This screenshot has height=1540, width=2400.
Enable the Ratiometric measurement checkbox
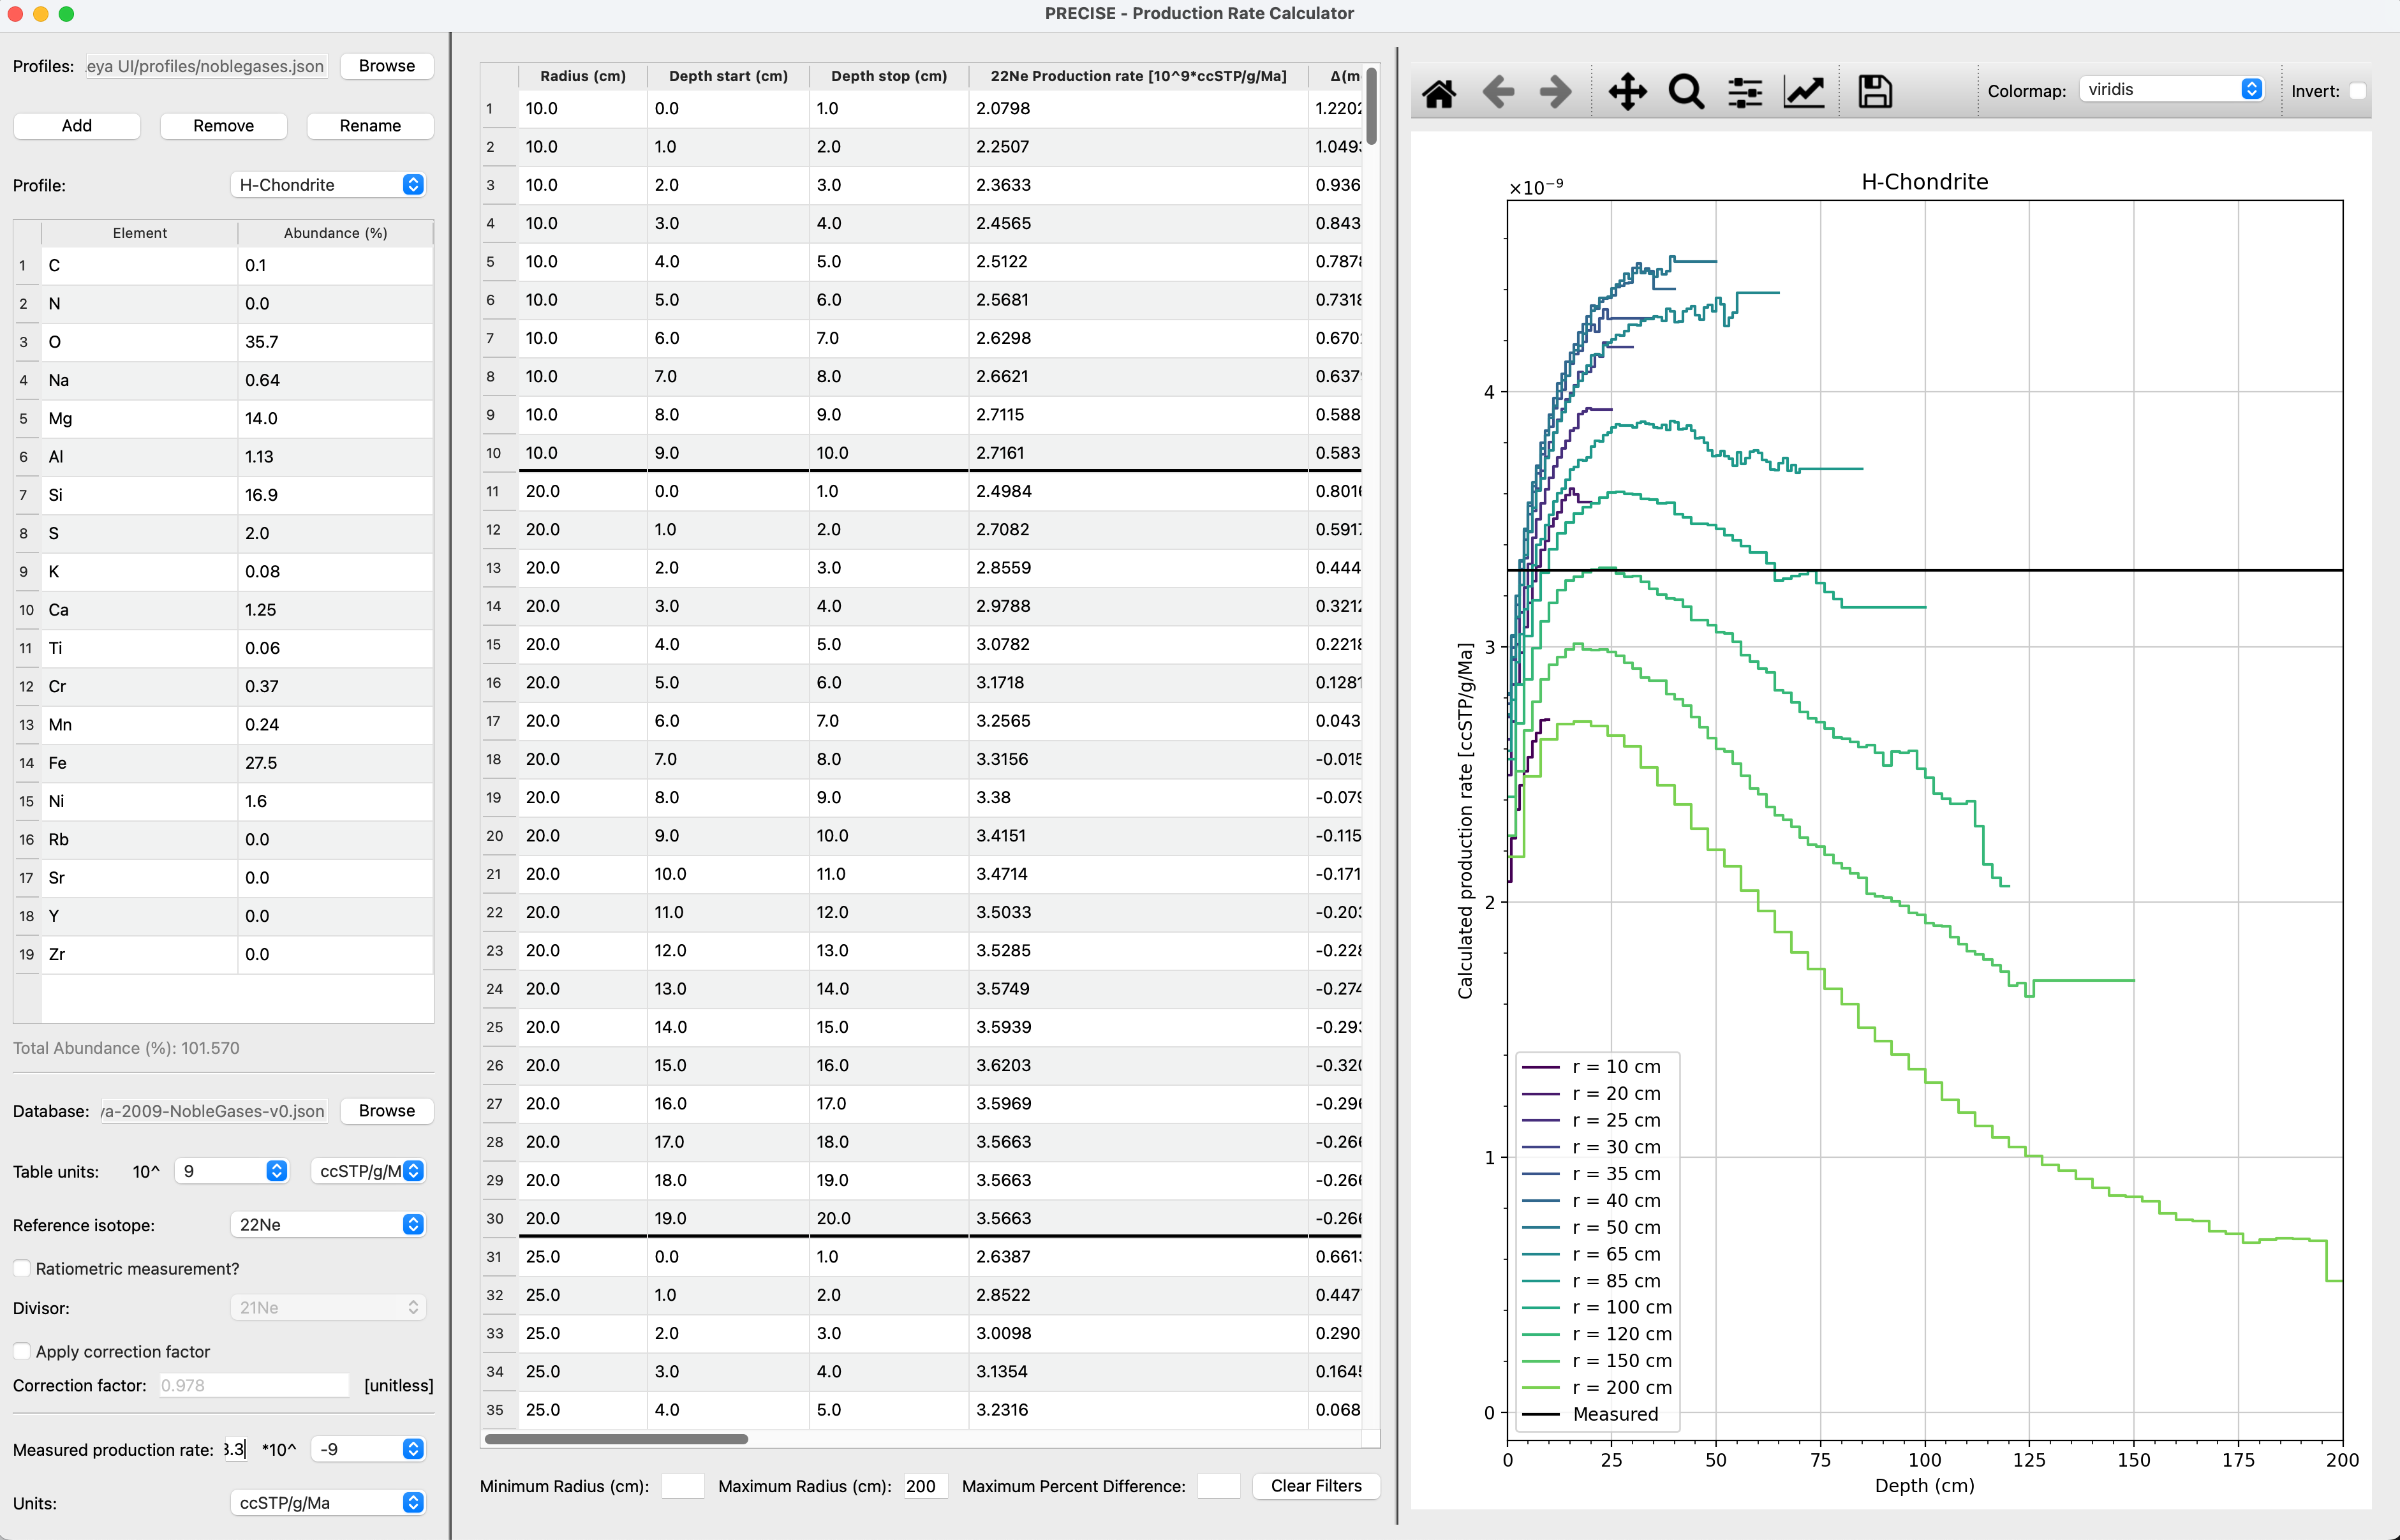tap(22, 1268)
